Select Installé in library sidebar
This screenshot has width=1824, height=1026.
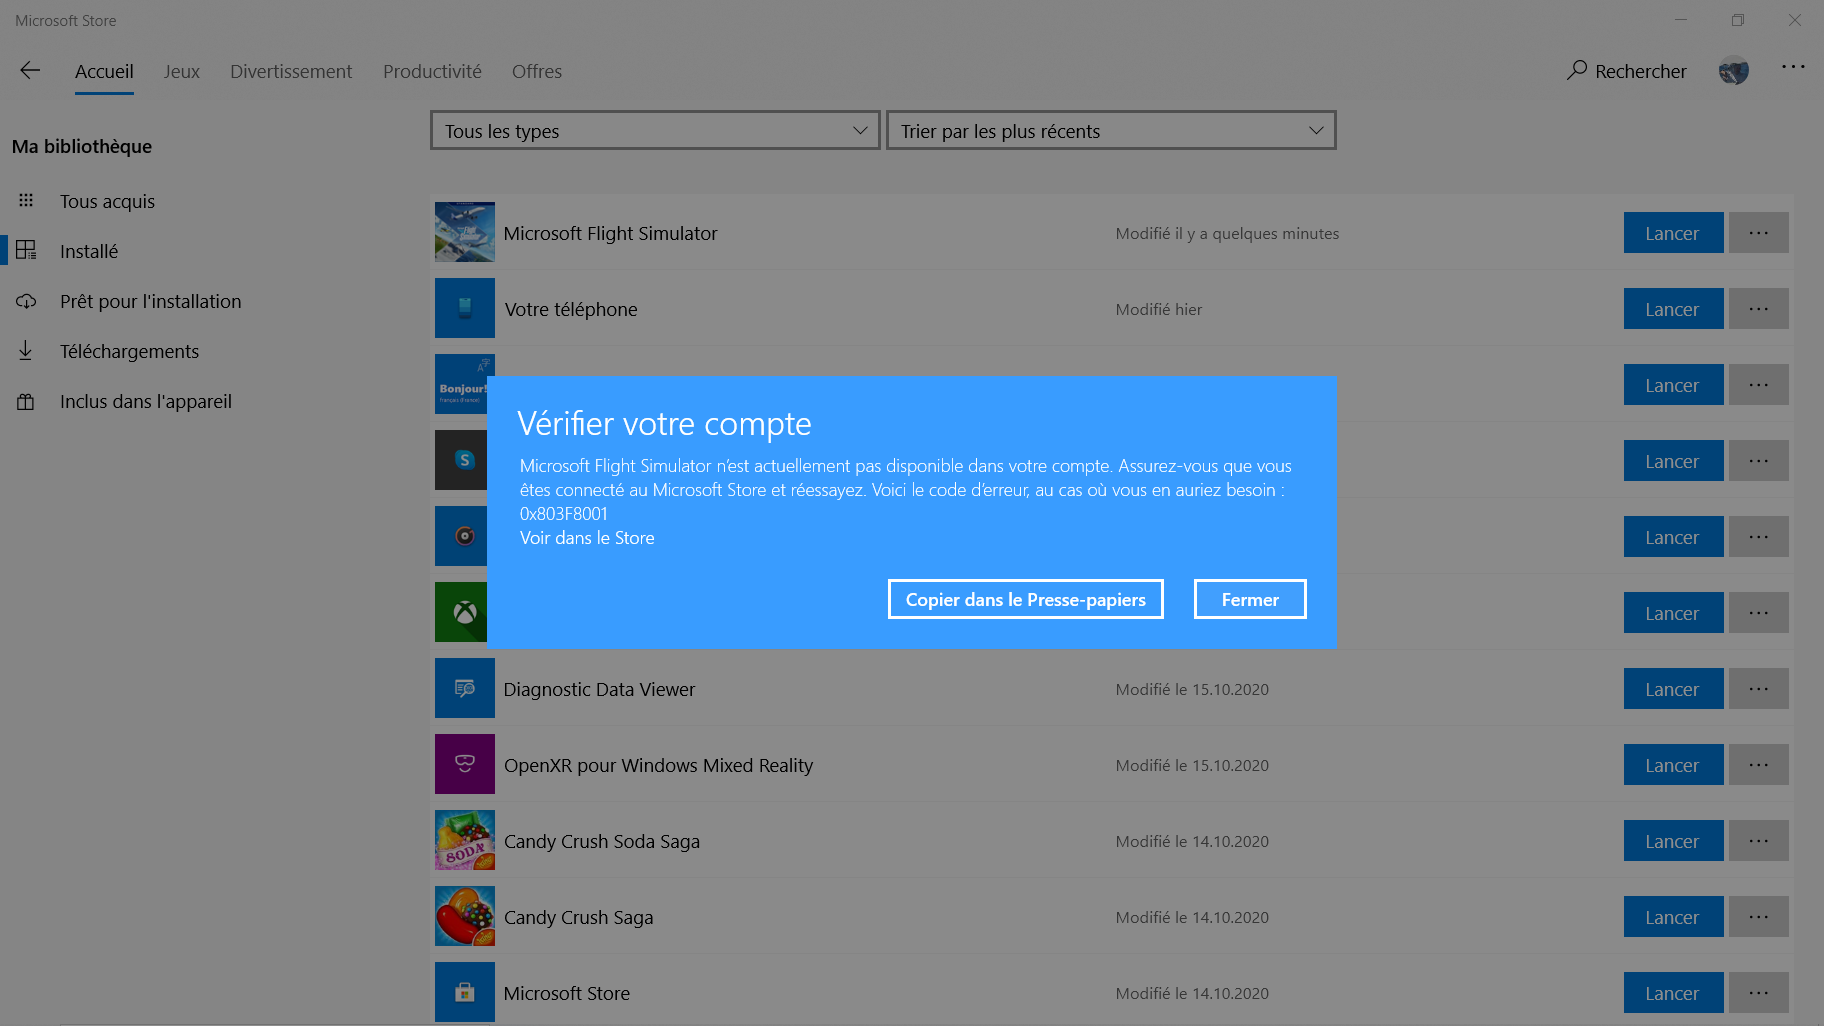click(89, 251)
